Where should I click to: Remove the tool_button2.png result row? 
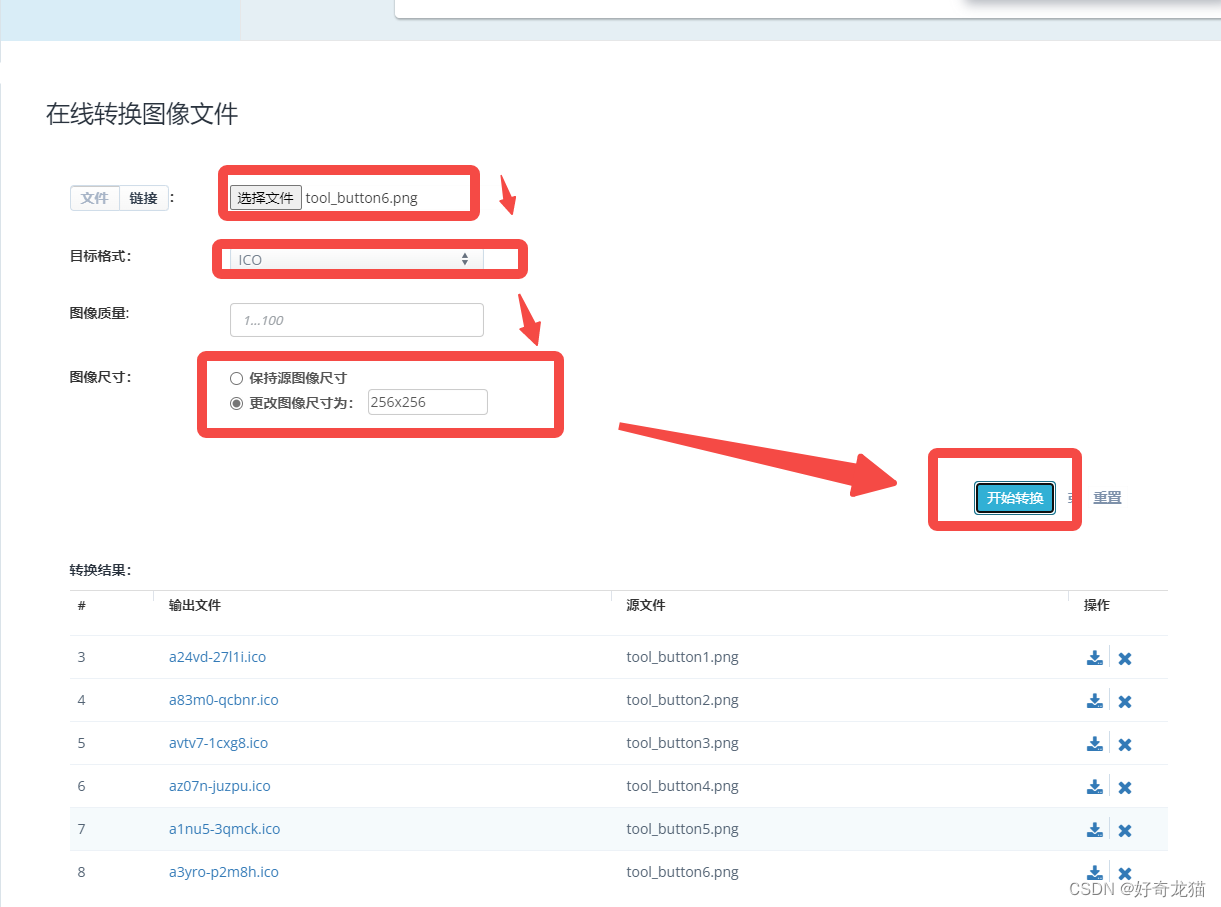point(1124,701)
